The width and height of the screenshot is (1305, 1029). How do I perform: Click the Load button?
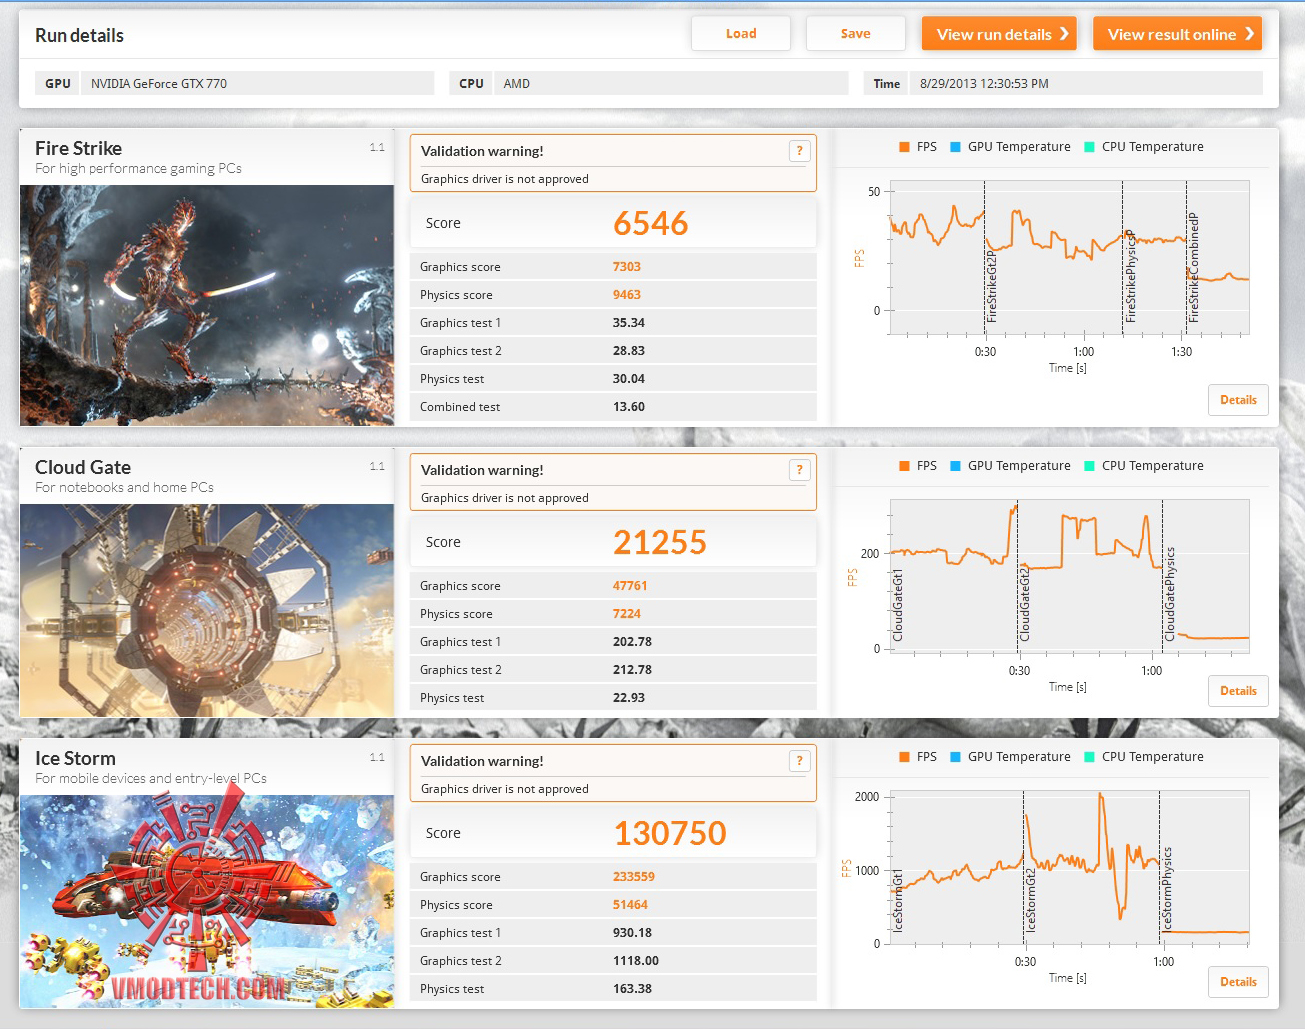click(x=741, y=33)
